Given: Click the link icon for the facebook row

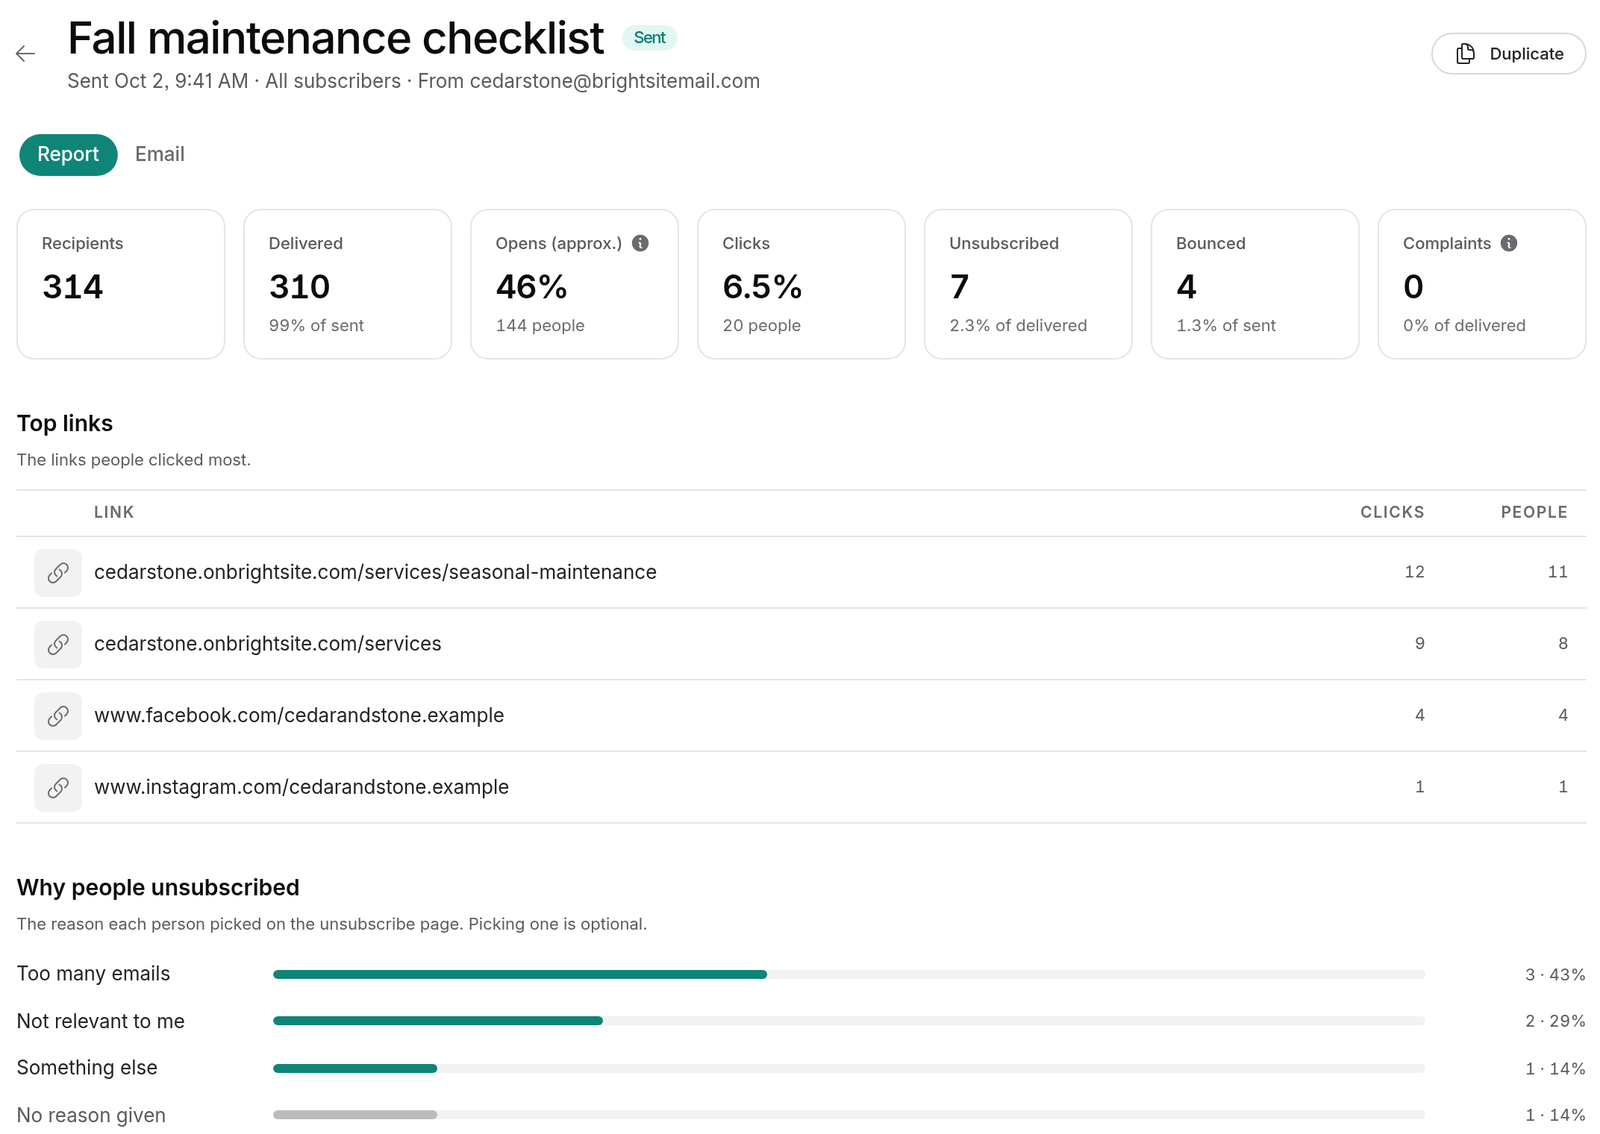Looking at the screenshot, I should tap(58, 716).
